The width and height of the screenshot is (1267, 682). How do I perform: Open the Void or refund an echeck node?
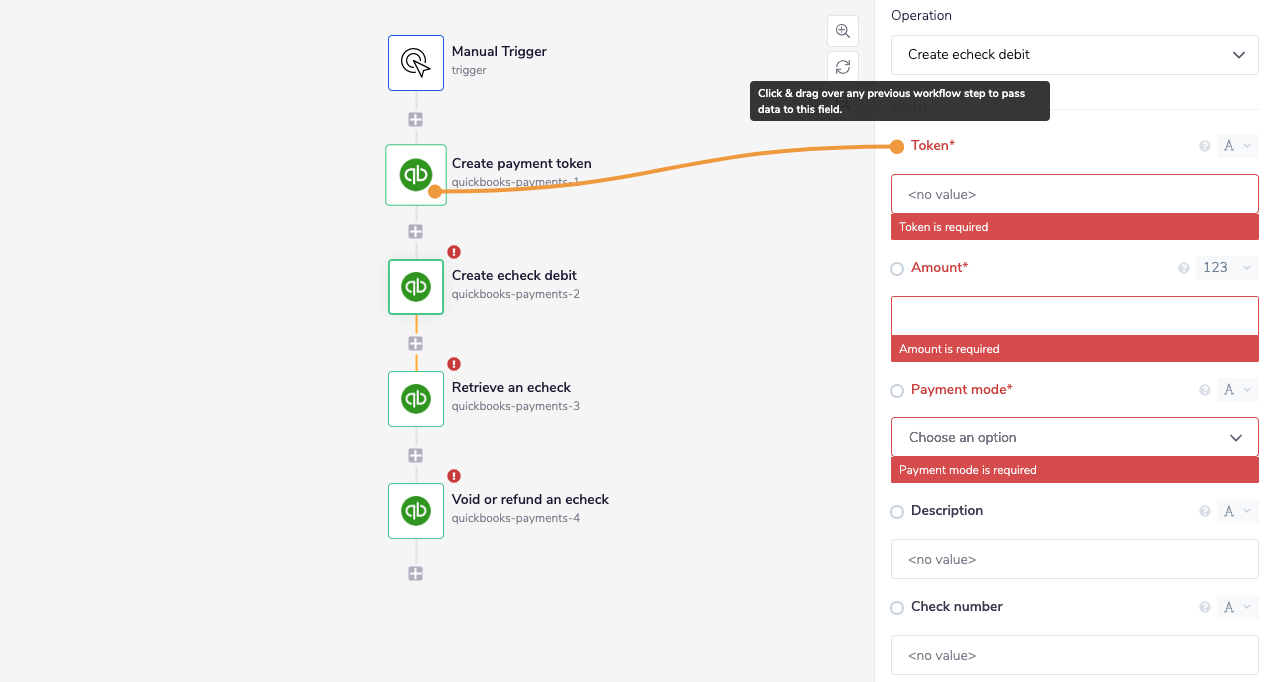[x=415, y=510]
